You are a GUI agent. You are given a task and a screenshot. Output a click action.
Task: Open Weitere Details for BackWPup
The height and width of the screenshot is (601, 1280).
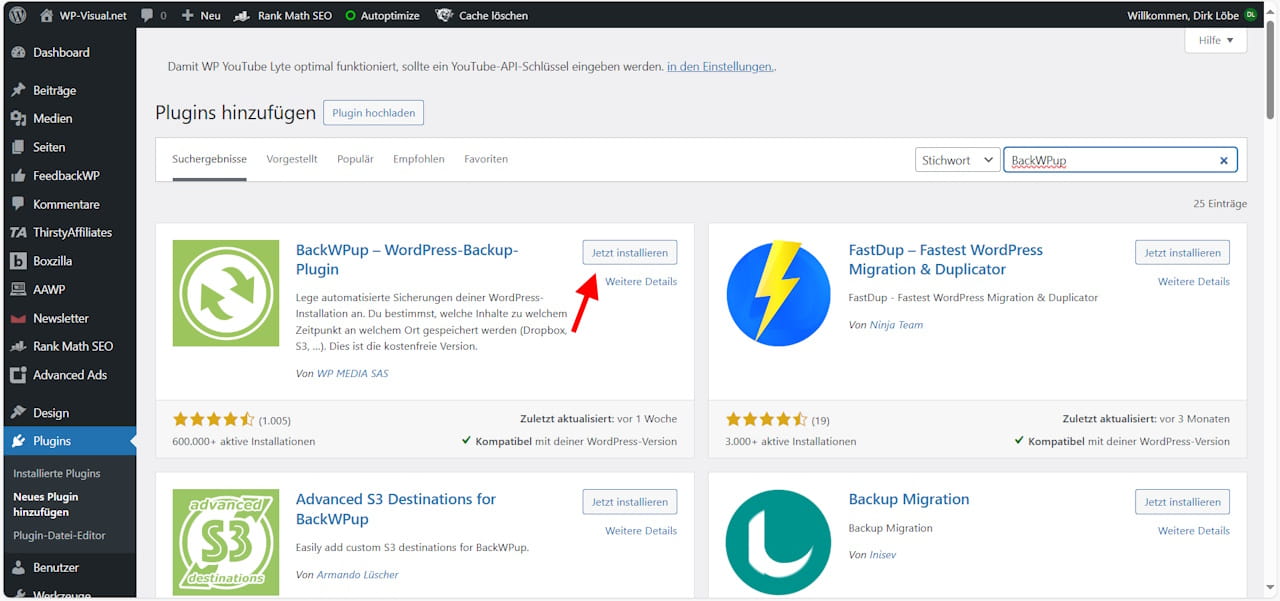pyautogui.click(x=641, y=282)
